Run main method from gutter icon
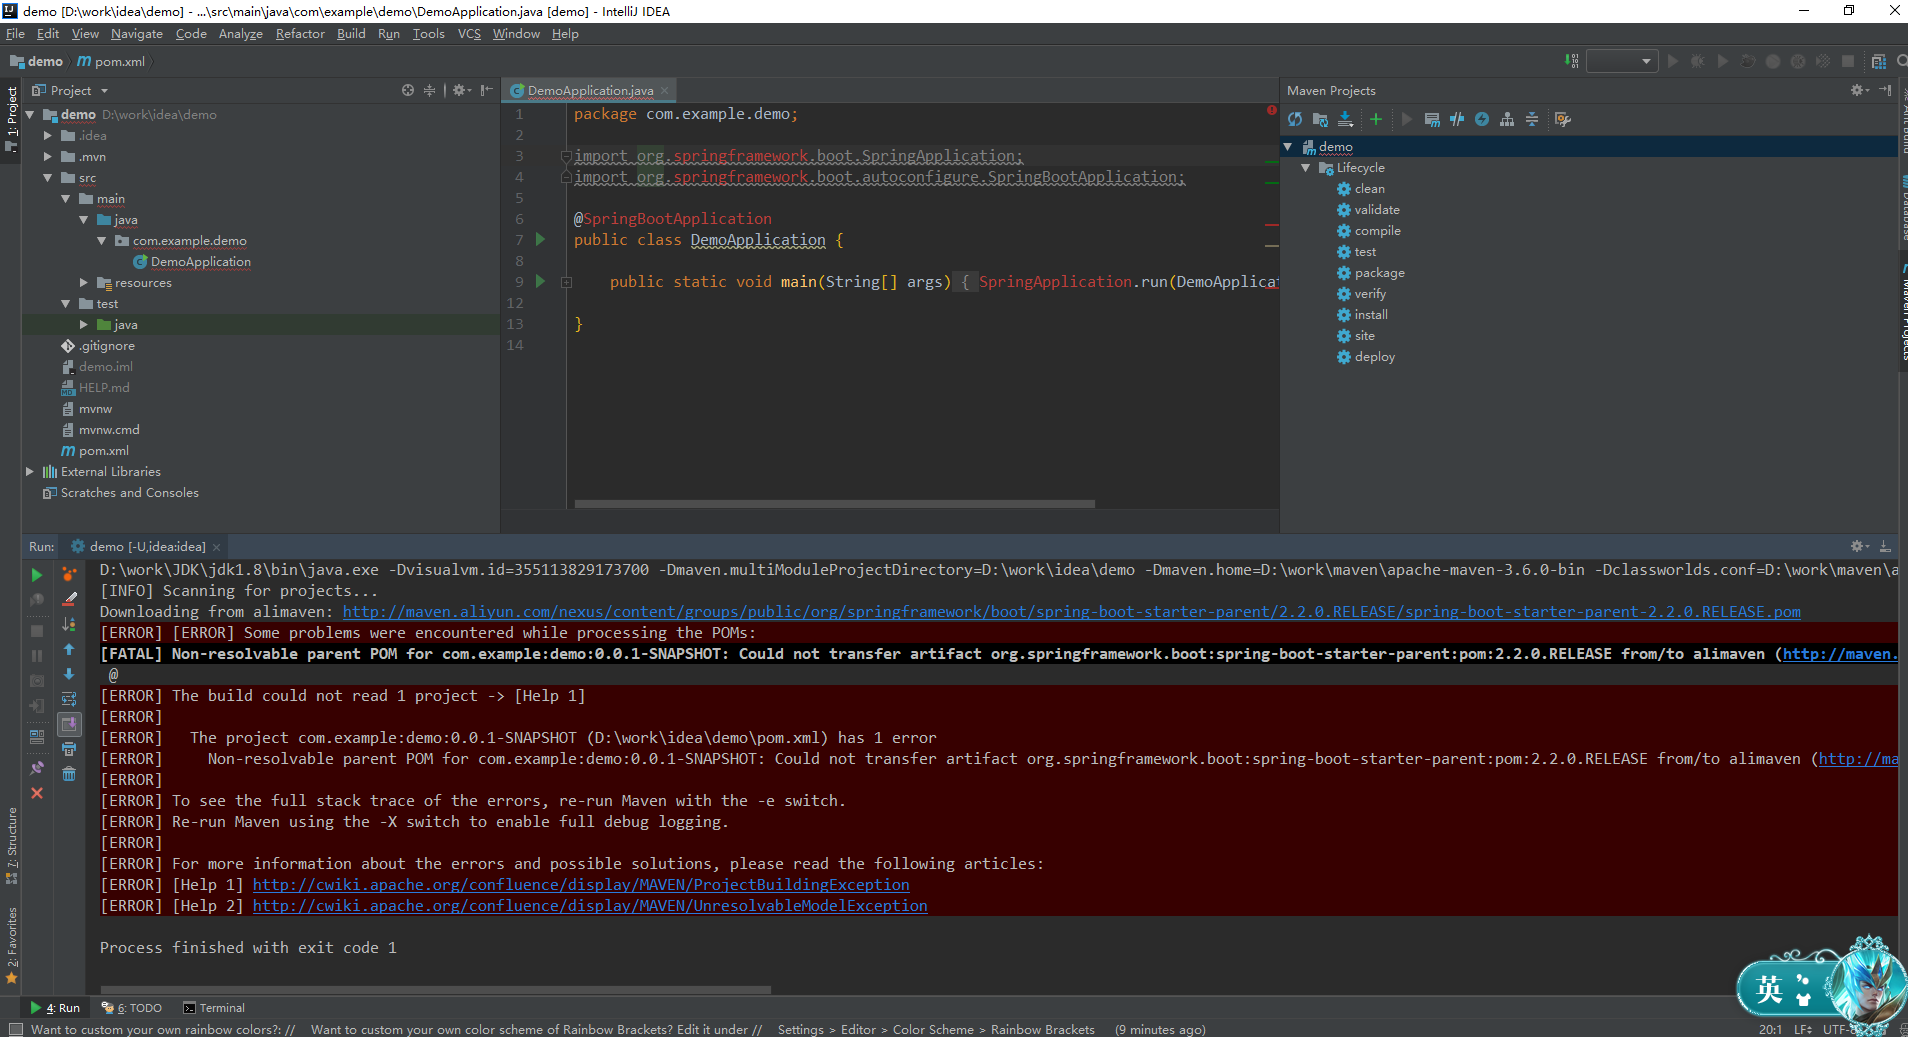This screenshot has height=1037, width=1908. coord(541,282)
